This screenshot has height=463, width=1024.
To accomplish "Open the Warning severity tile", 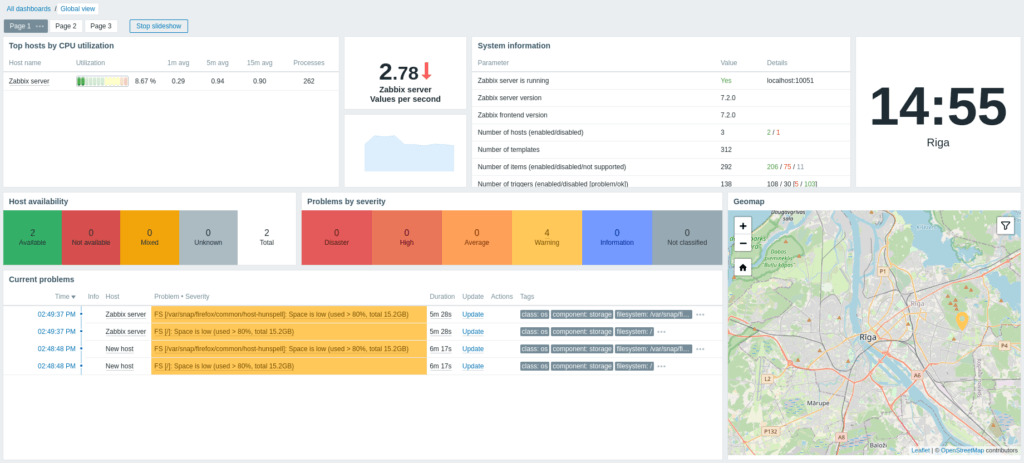I will (546, 238).
